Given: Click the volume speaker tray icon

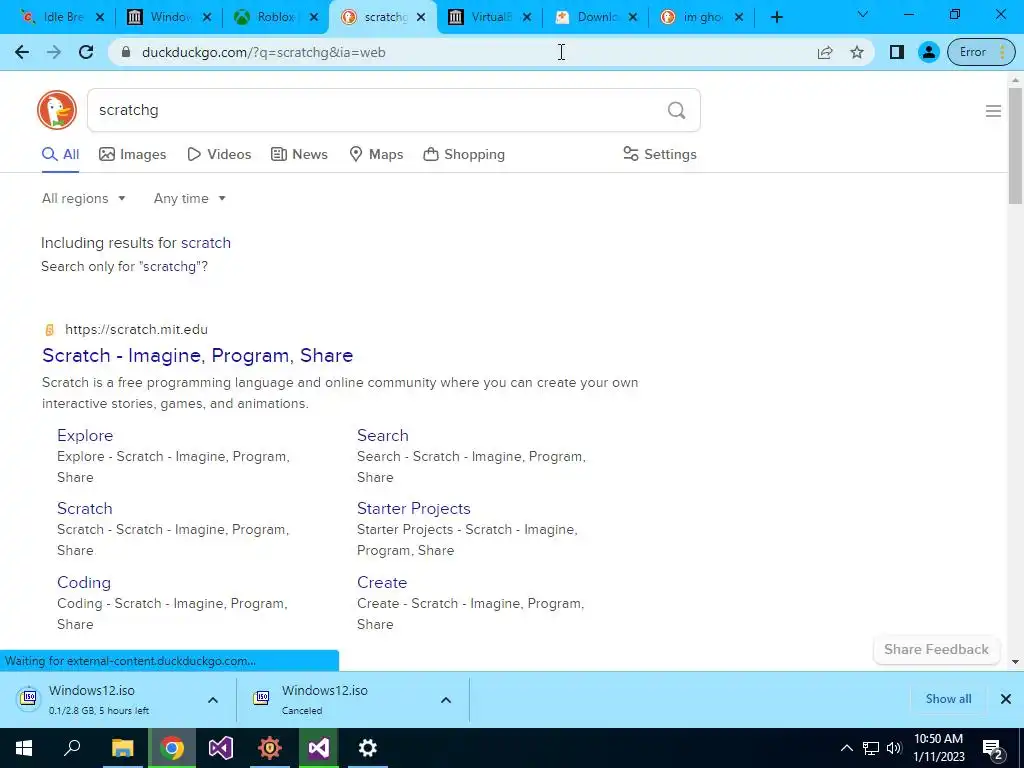Looking at the screenshot, I should pos(894,748).
